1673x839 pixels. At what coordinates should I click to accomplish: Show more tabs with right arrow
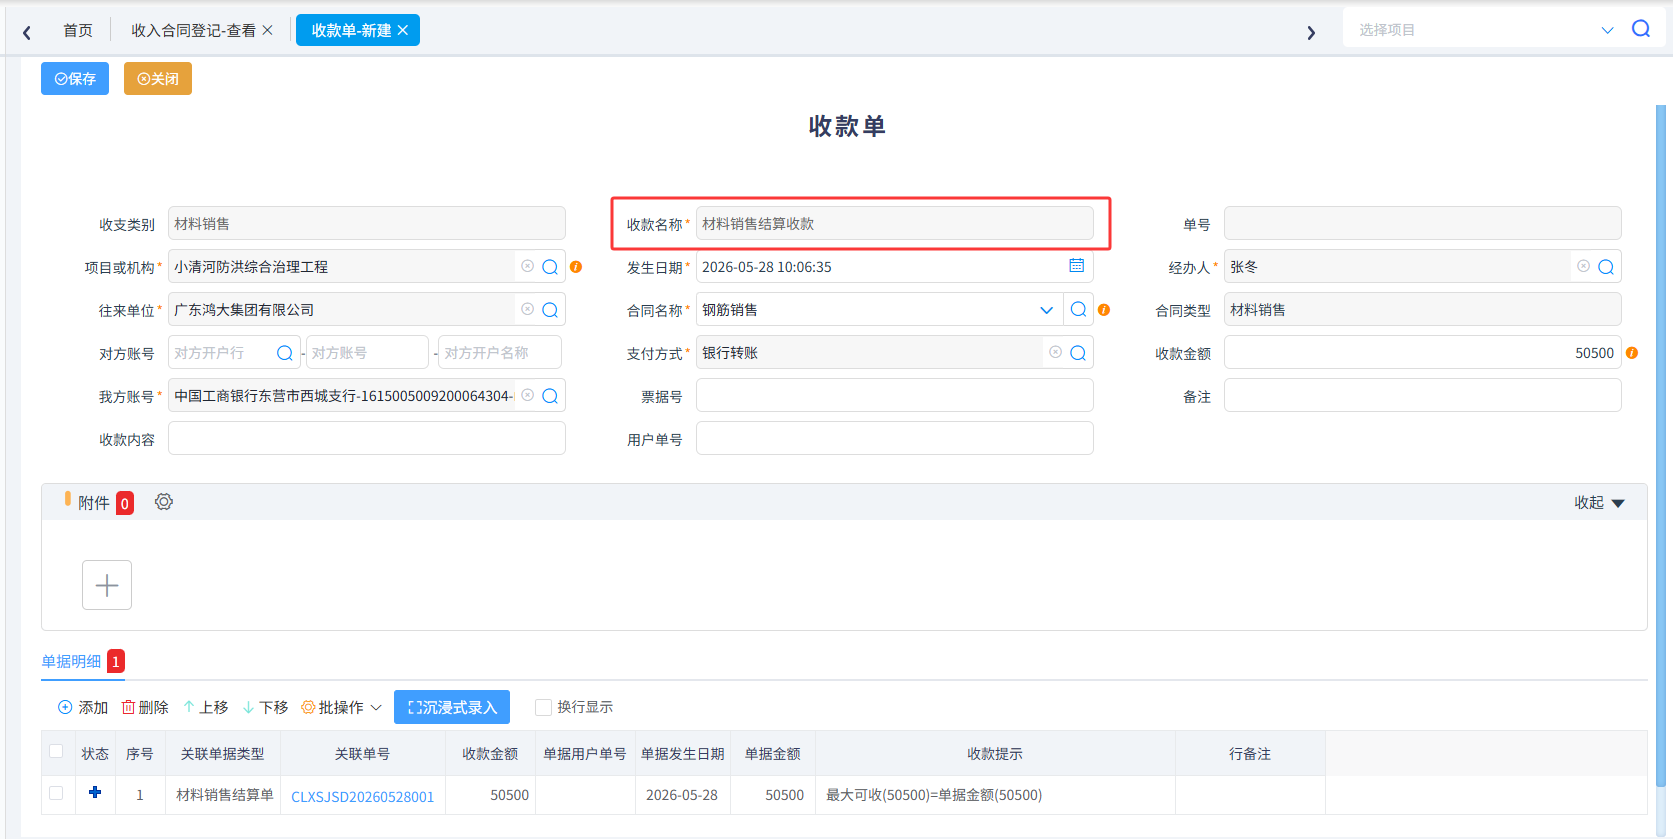(x=1311, y=32)
